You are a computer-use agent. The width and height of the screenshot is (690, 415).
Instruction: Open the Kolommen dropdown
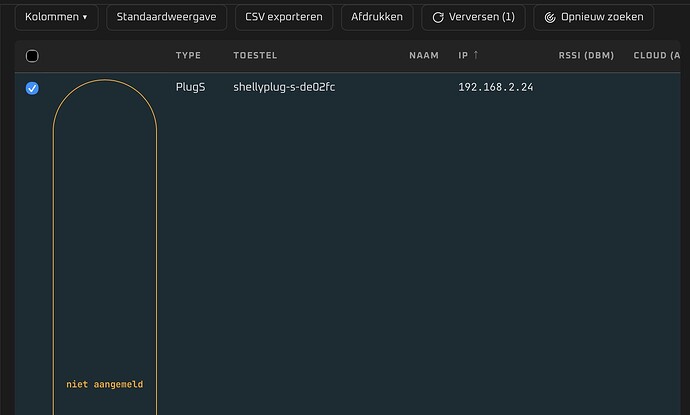[x=56, y=17]
